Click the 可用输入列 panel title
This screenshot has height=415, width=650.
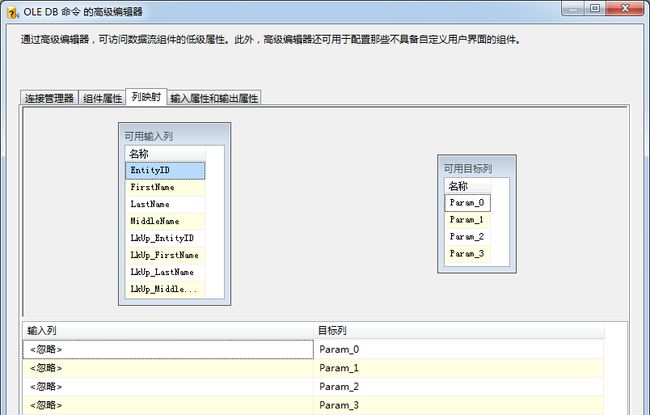[148, 136]
